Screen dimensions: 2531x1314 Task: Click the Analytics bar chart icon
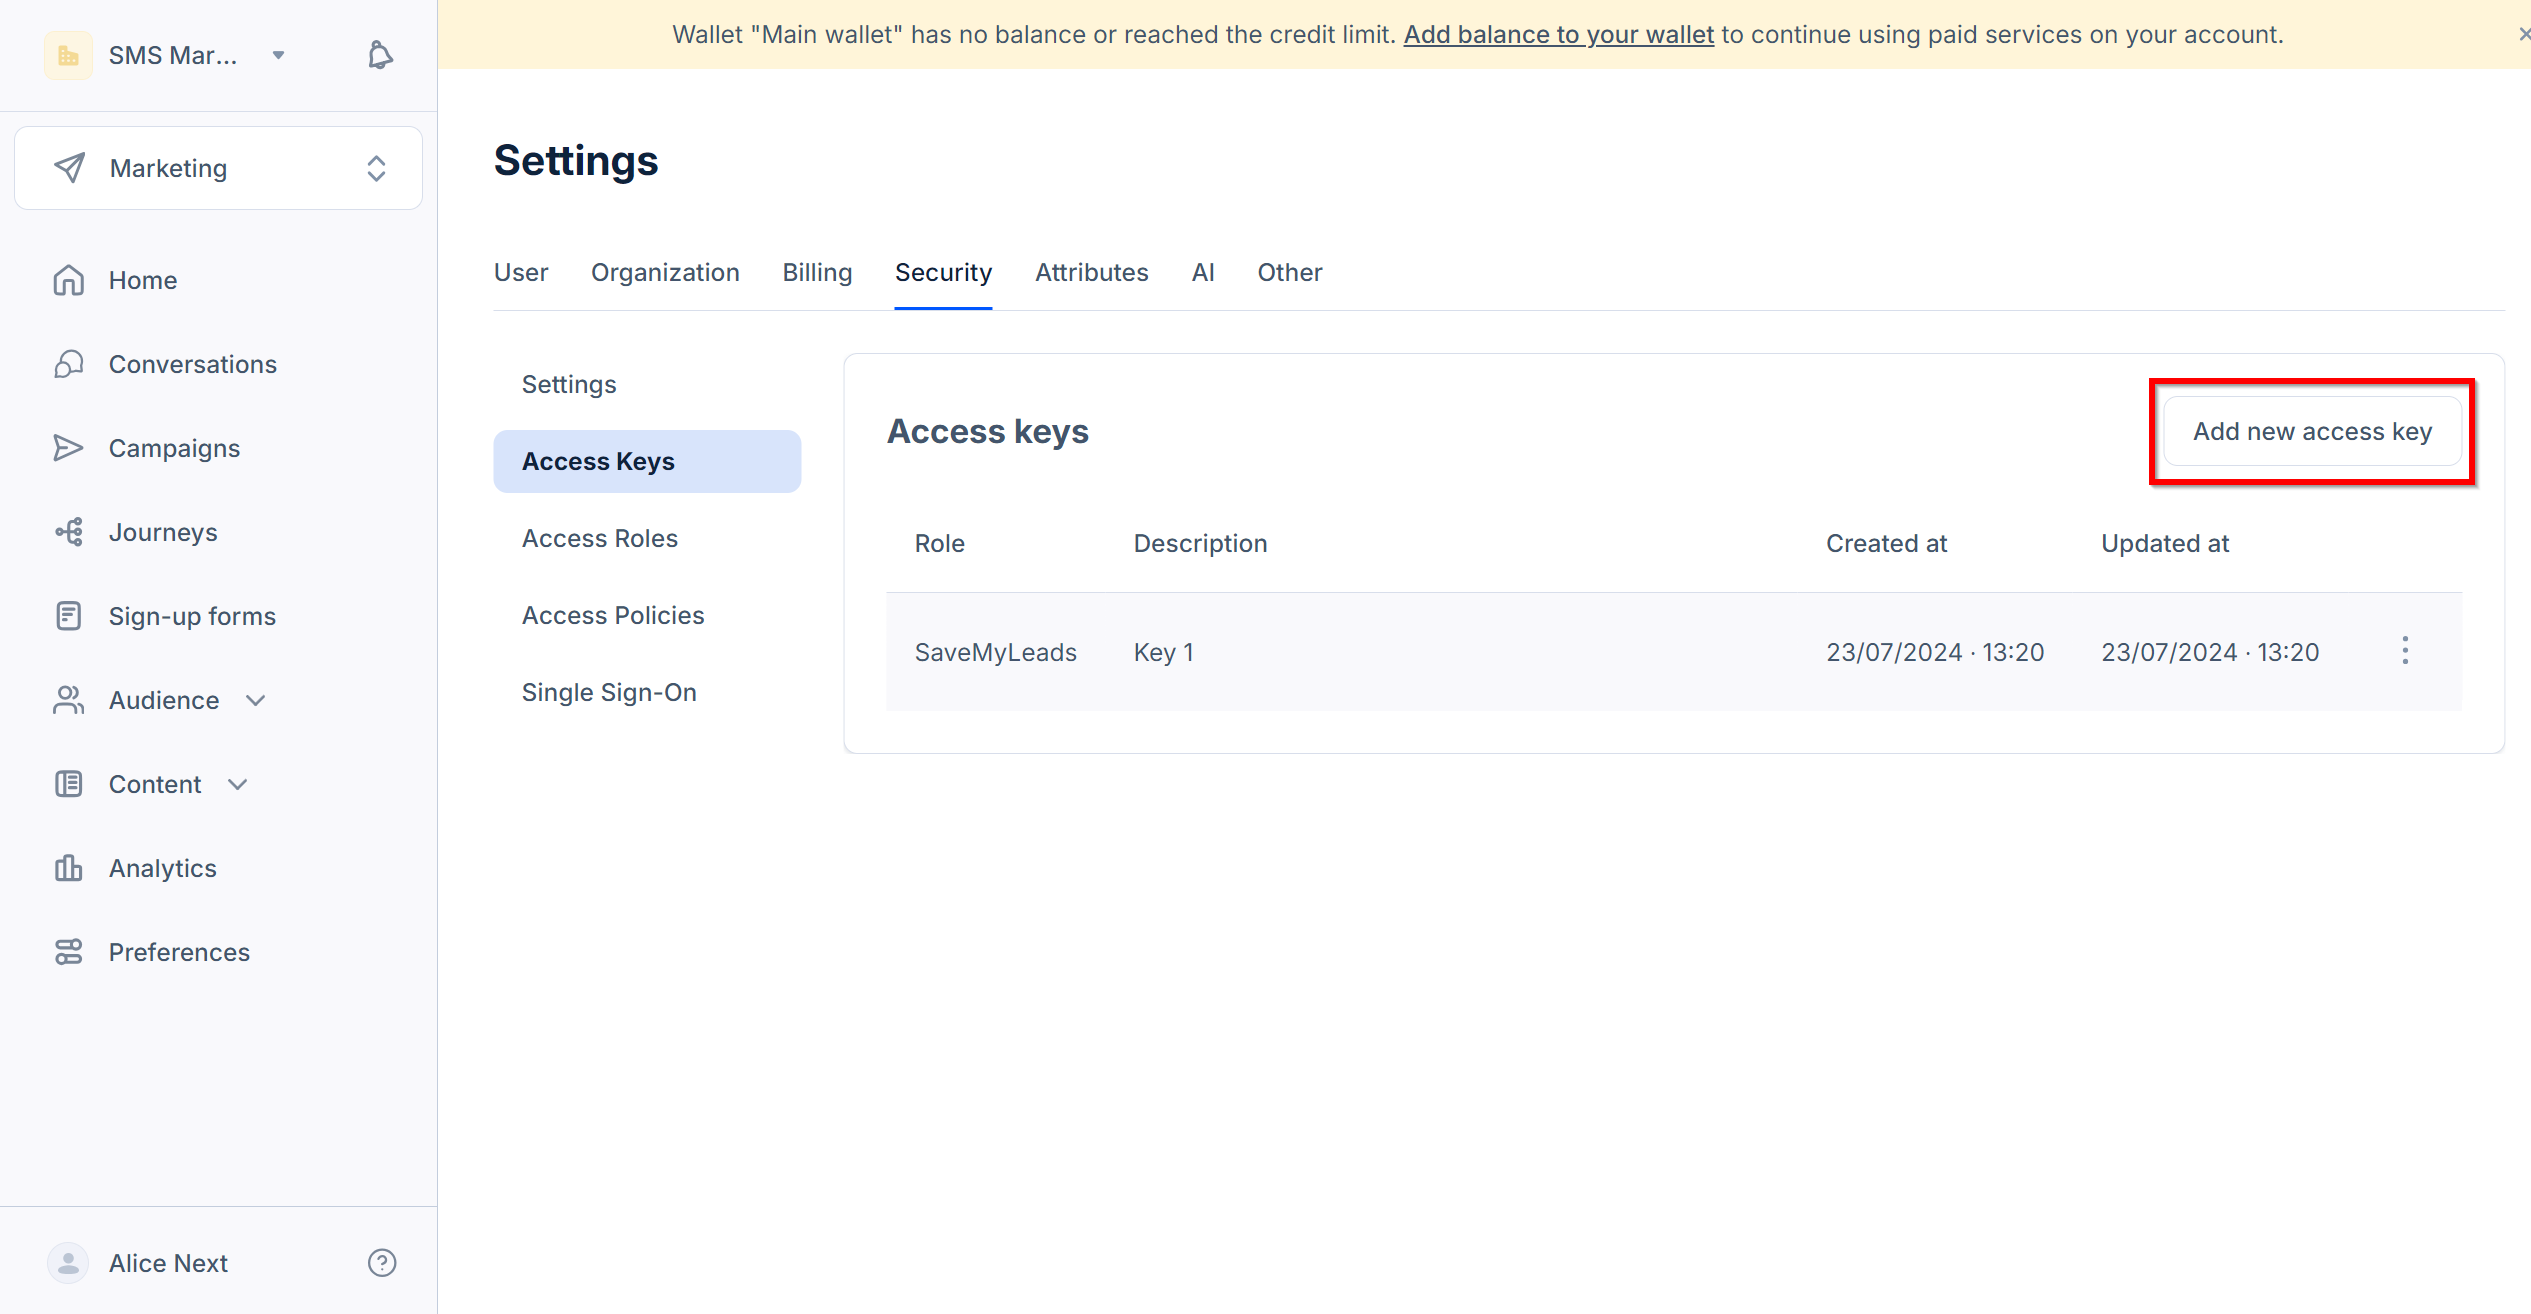point(68,868)
